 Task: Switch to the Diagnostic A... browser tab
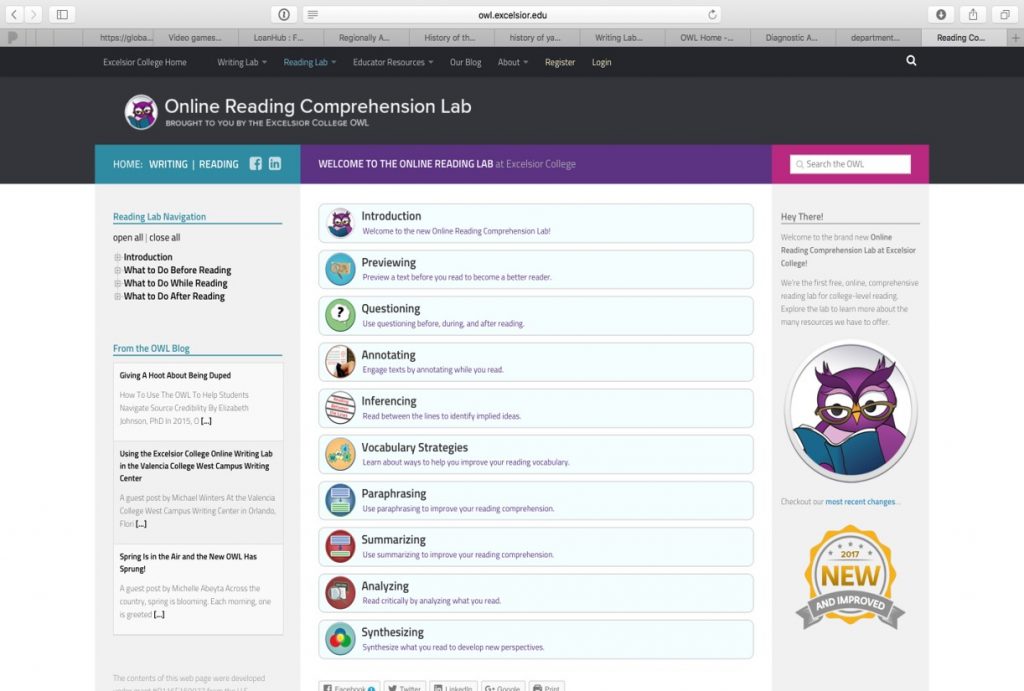tap(793, 38)
